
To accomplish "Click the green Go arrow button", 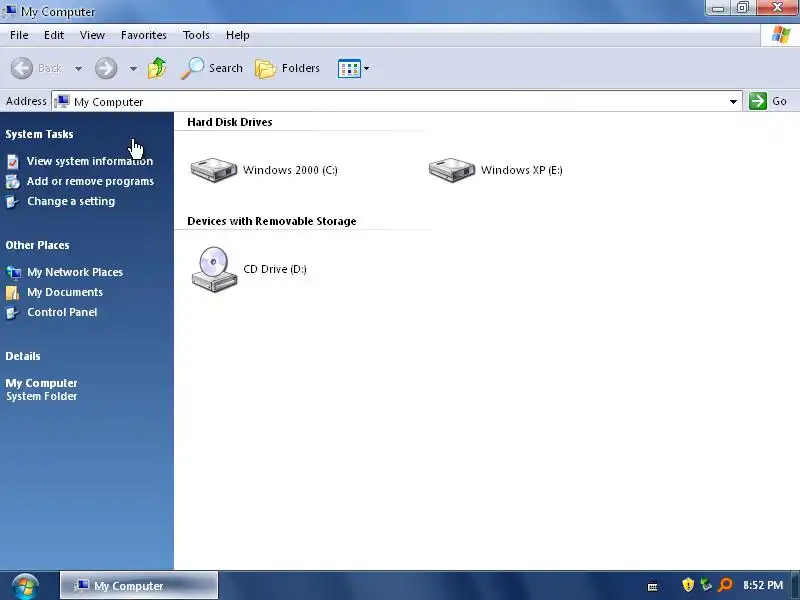I will [x=758, y=101].
